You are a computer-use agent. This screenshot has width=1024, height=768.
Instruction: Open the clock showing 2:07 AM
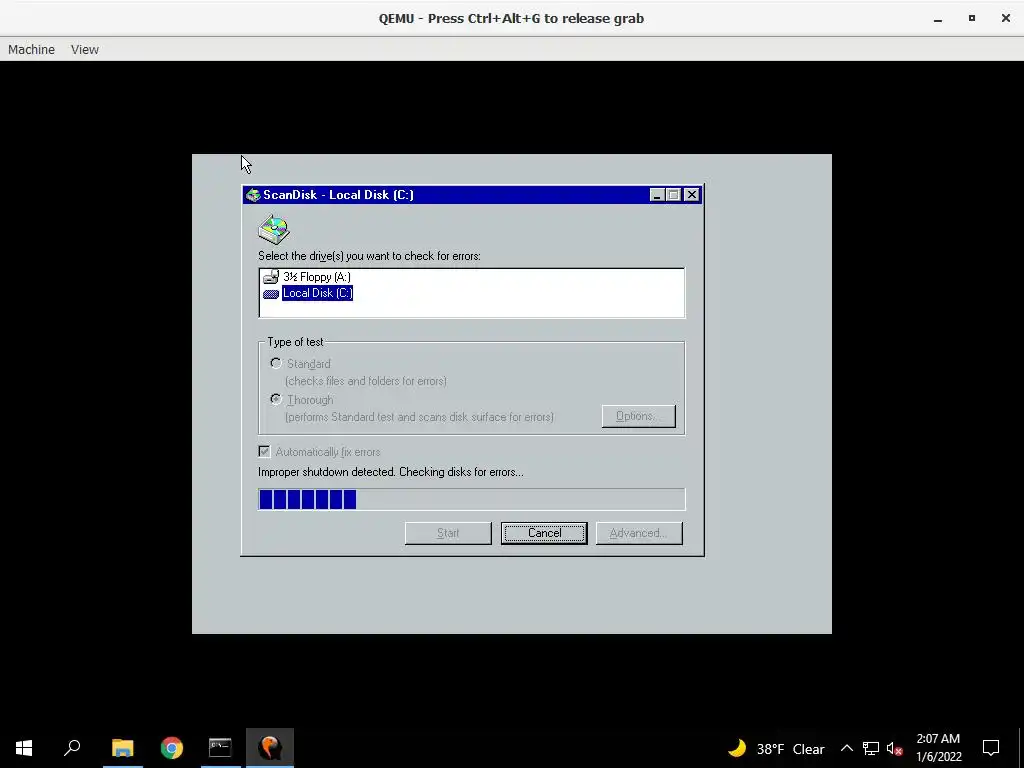point(938,748)
